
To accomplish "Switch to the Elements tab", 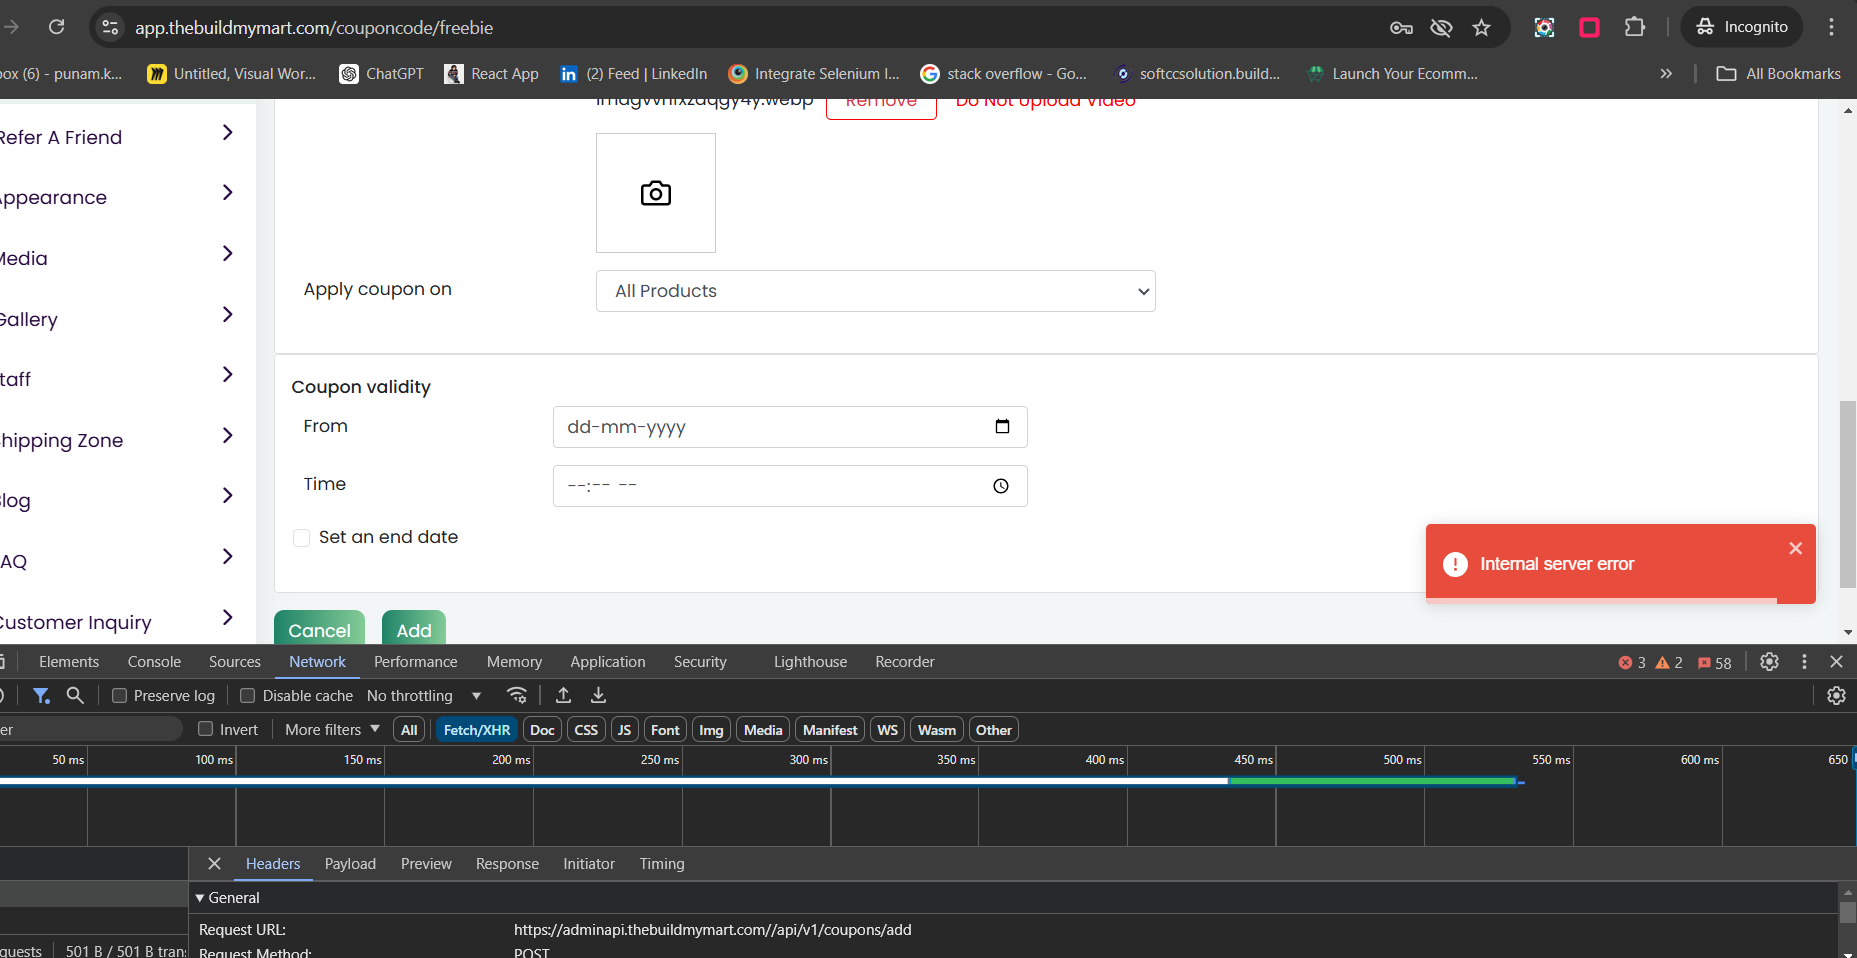I will pos(69,662).
